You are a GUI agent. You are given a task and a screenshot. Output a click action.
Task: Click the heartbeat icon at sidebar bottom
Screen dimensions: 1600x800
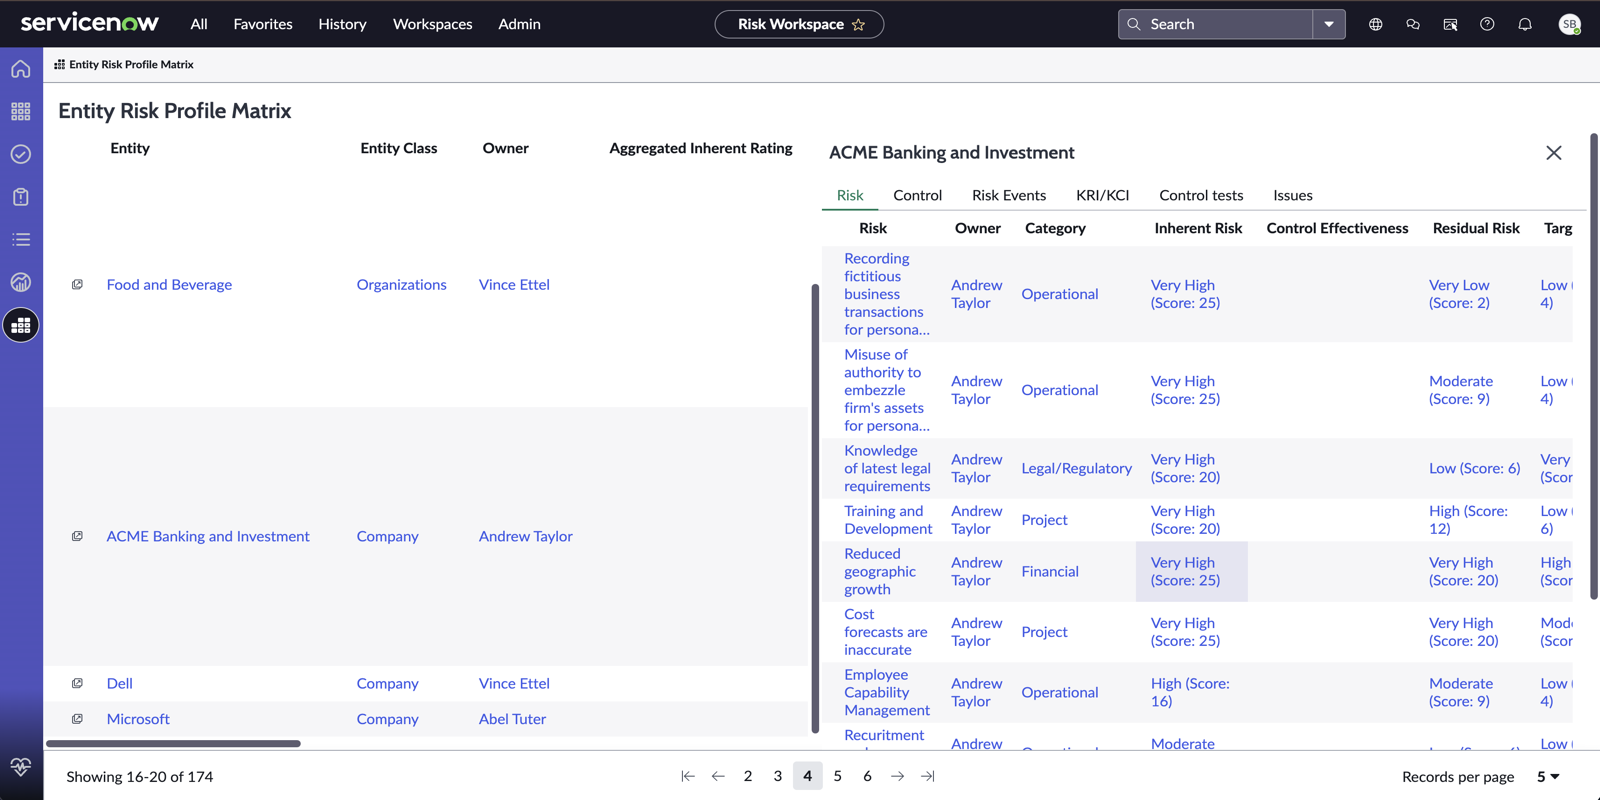click(x=21, y=767)
